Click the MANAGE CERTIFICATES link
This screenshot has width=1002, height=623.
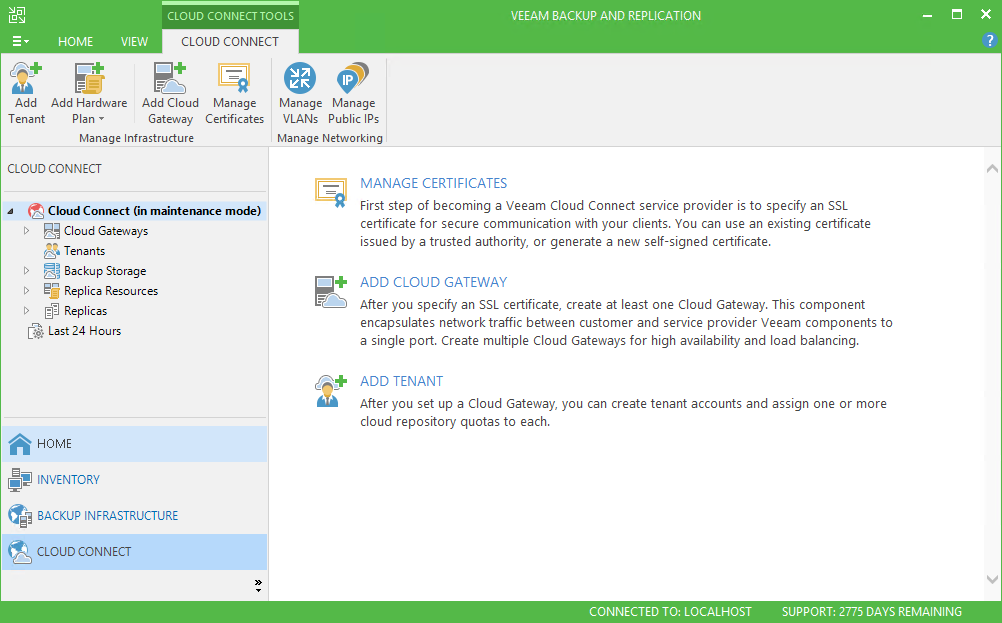coord(433,183)
